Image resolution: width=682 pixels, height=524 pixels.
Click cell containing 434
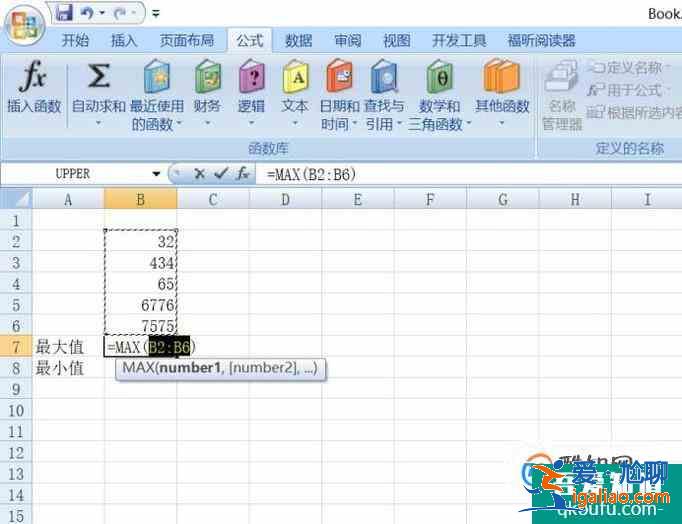pyautogui.click(x=140, y=262)
